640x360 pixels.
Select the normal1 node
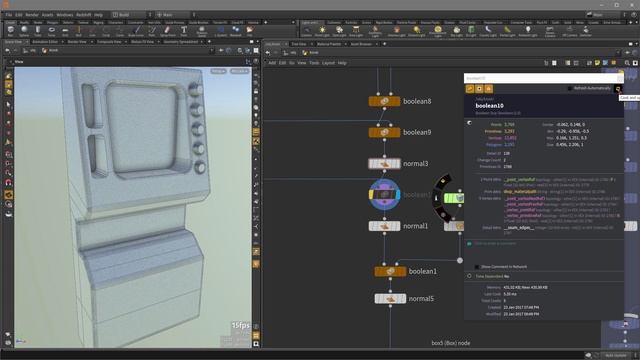click(384, 226)
